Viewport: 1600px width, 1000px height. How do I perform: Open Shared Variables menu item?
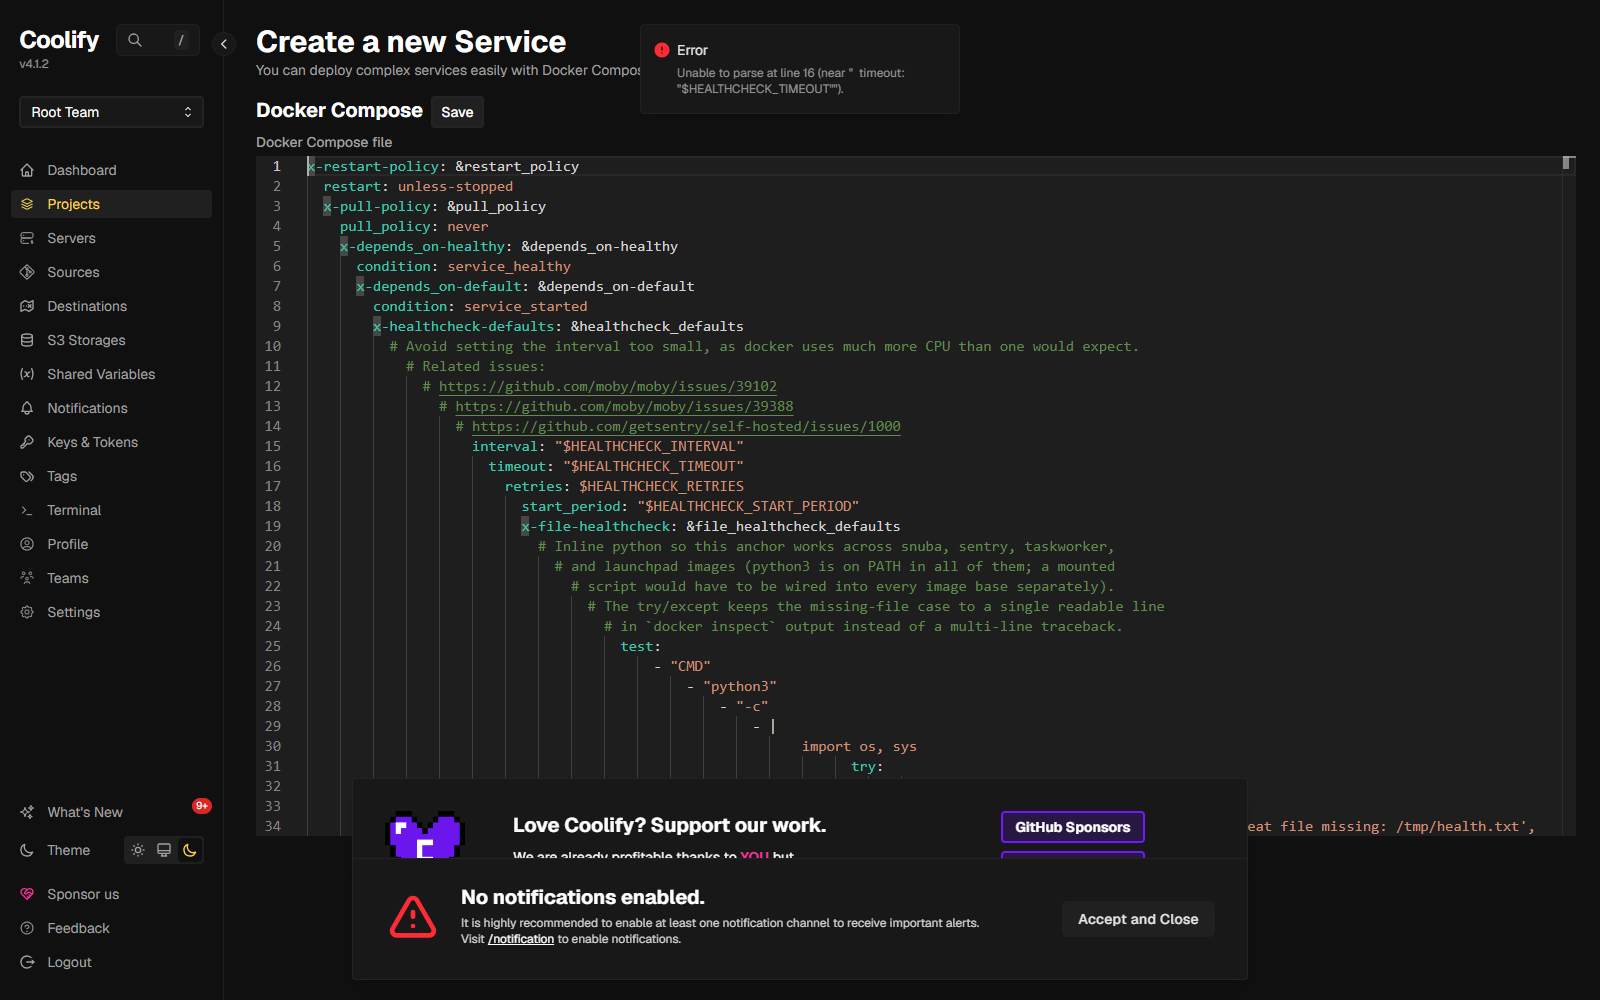(111, 374)
